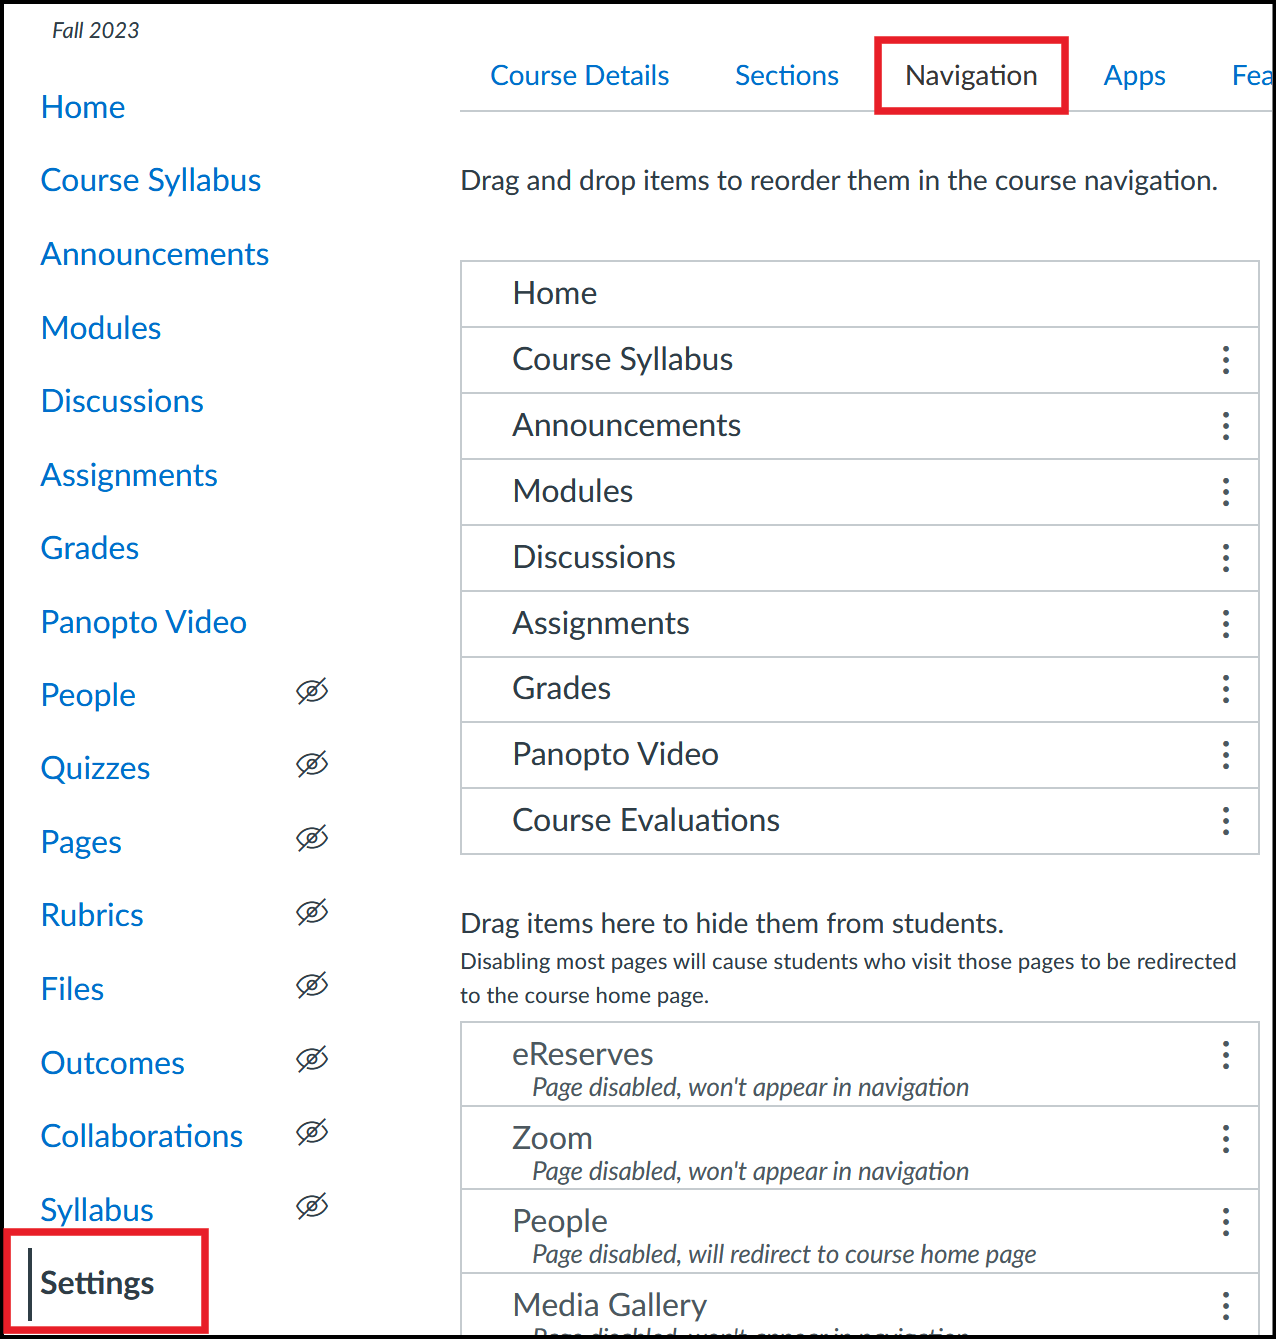Click hidden-eye icon beside Files

pyautogui.click(x=312, y=986)
